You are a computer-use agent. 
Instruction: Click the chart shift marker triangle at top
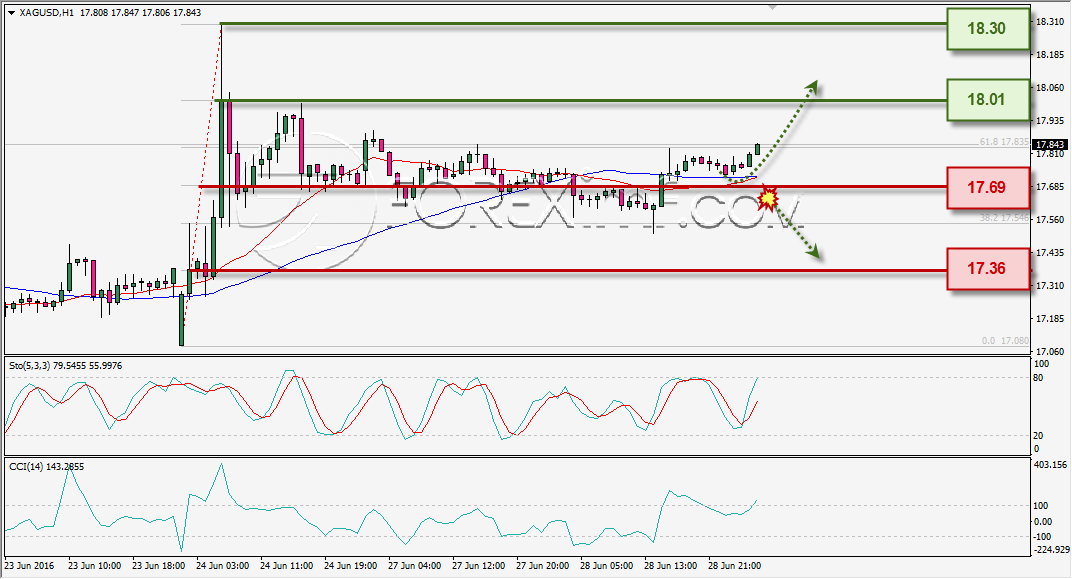pyautogui.click(x=773, y=7)
